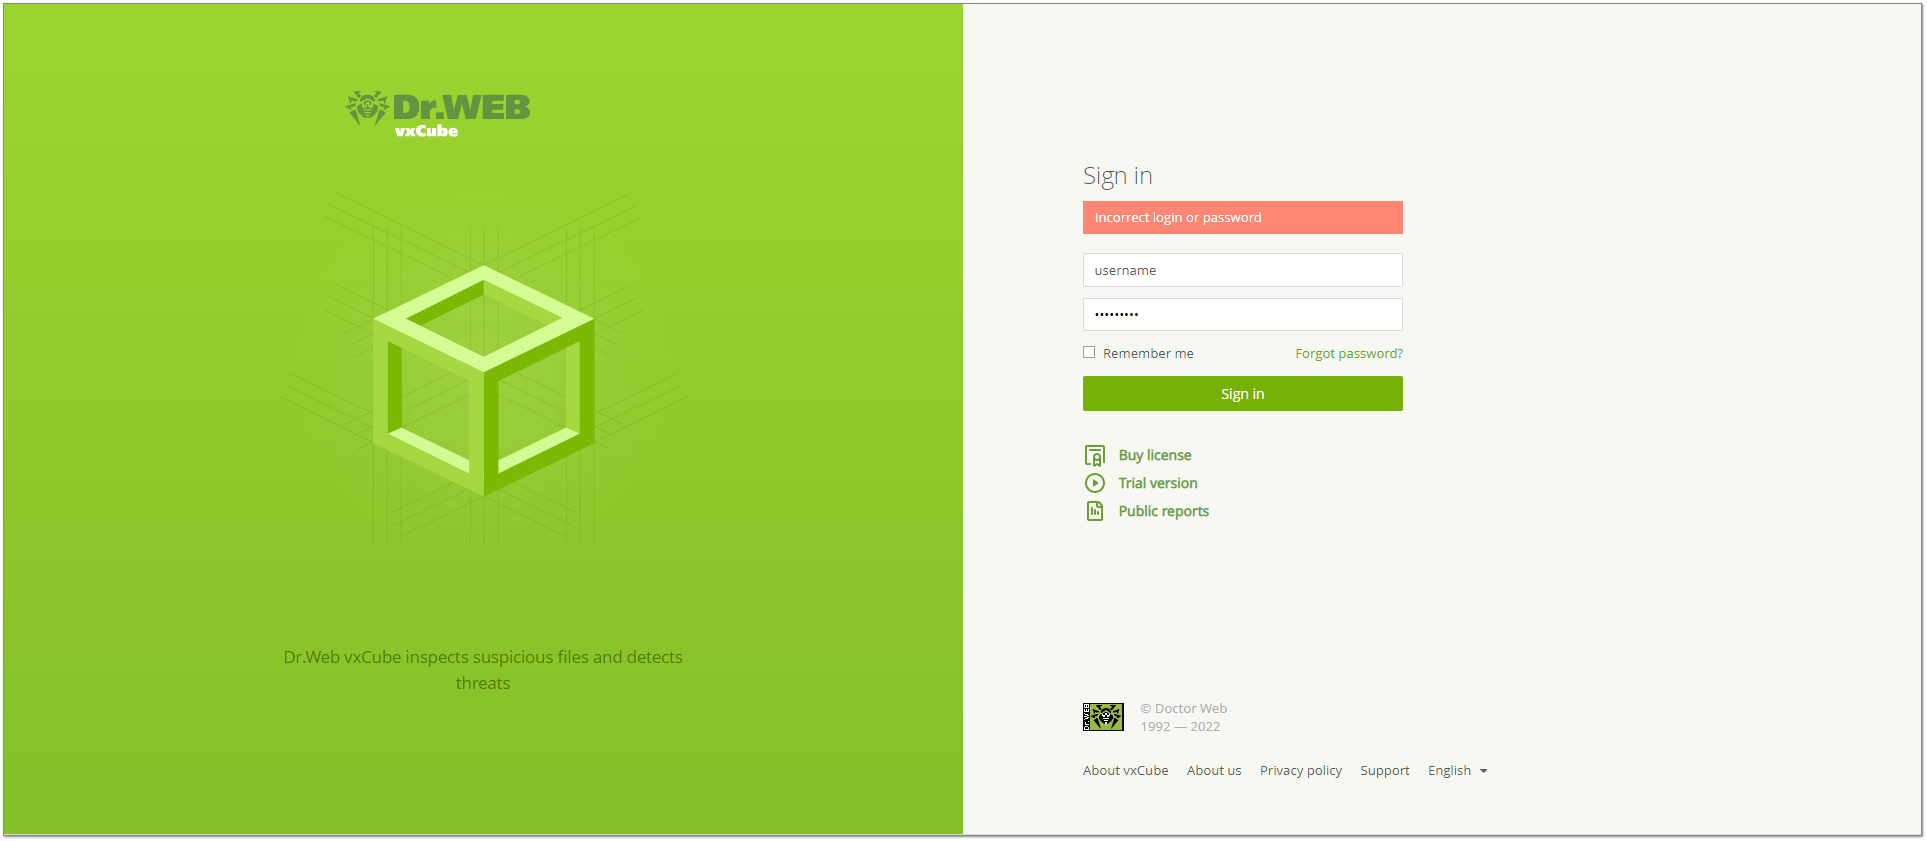
Task: Open the Support footer link
Action: 1385,771
